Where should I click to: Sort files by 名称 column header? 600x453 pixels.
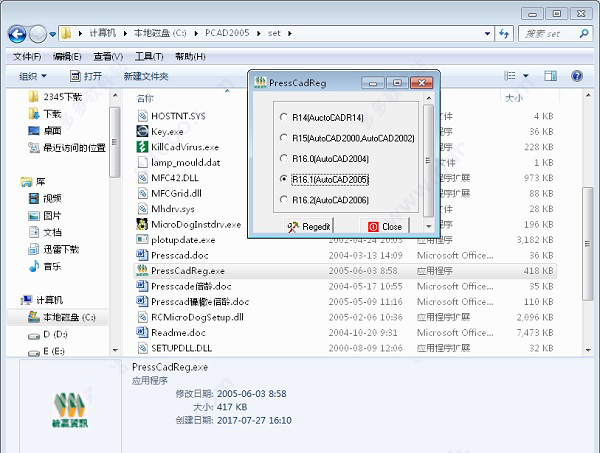click(x=145, y=98)
